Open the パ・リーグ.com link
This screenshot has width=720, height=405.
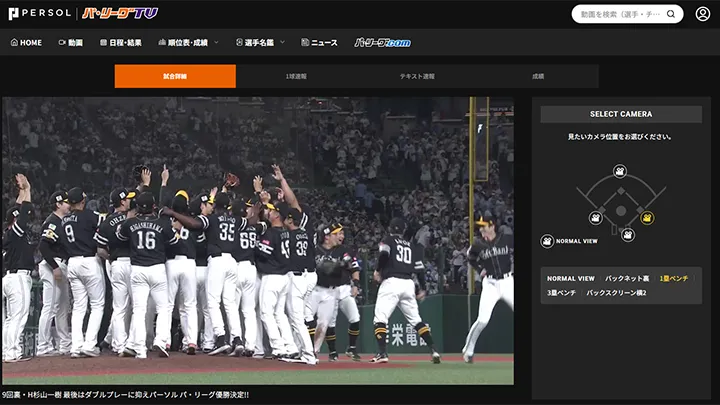tap(382, 43)
